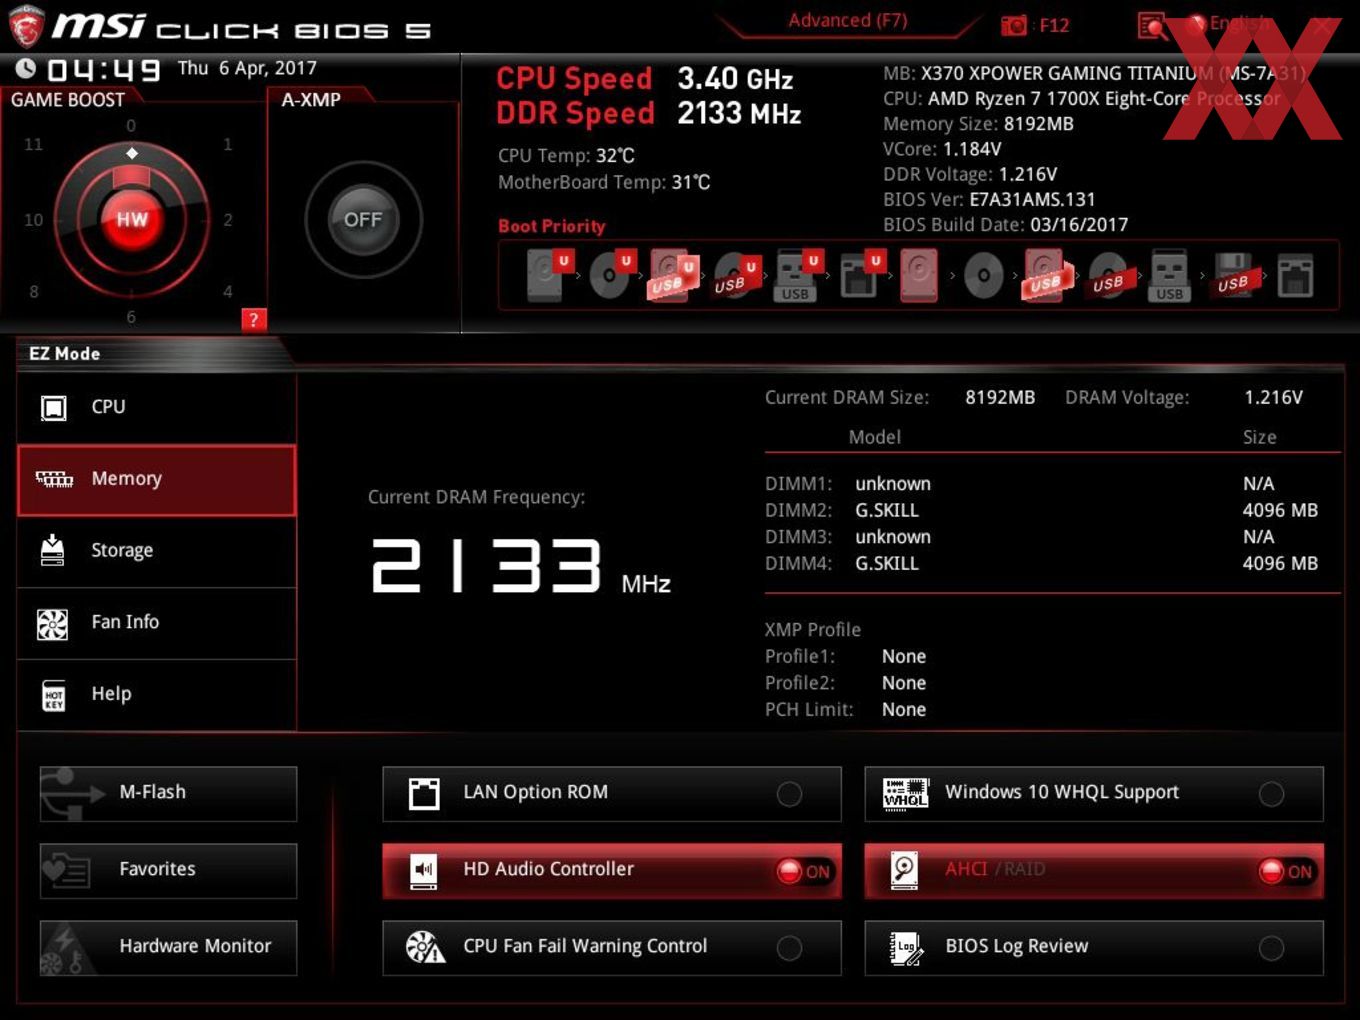The width and height of the screenshot is (1360, 1020).
Task: Open the CPU section in EZ Mode
Action: pyautogui.click(x=157, y=408)
